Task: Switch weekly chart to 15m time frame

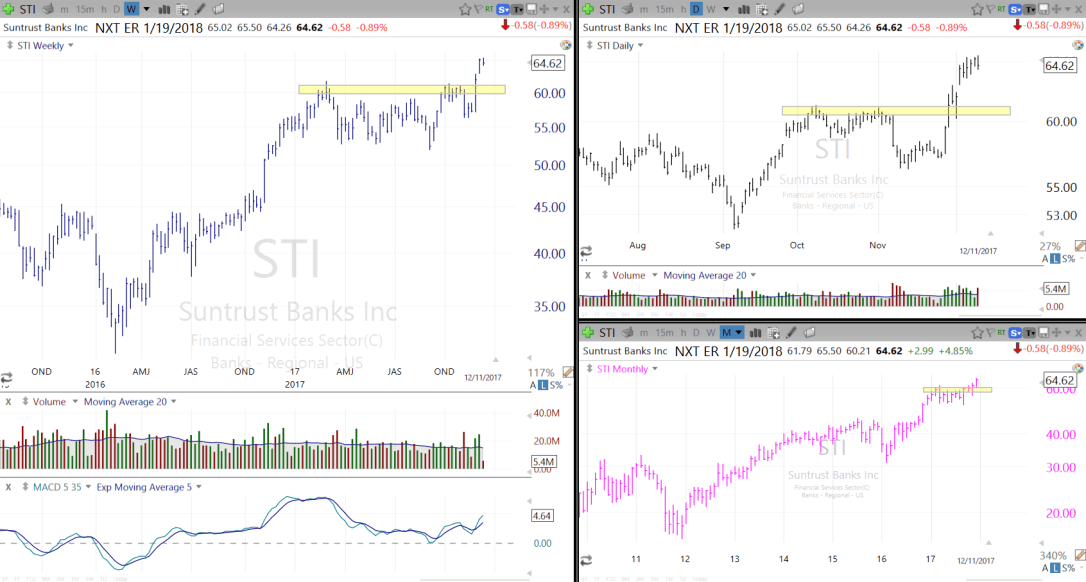Action: [x=85, y=9]
